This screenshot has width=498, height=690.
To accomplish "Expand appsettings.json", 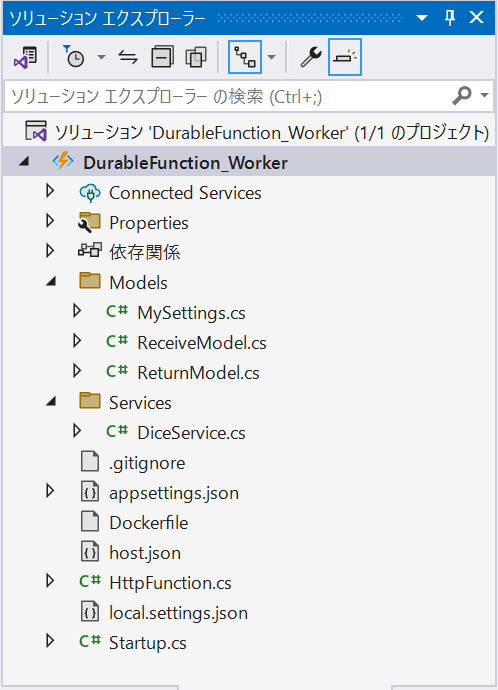I will pos(50,491).
